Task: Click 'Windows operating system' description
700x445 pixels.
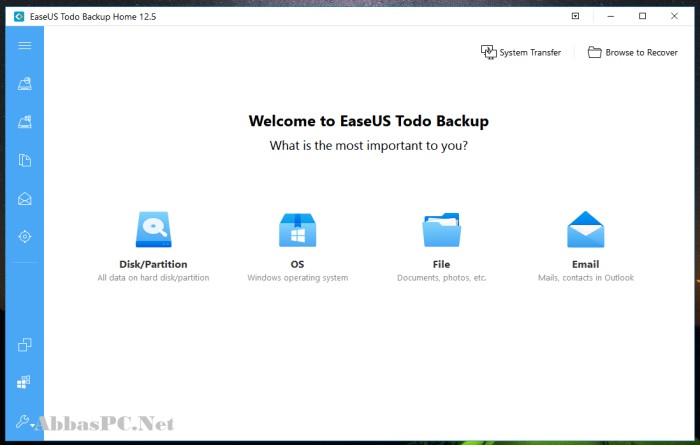Action: click(298, 278)
